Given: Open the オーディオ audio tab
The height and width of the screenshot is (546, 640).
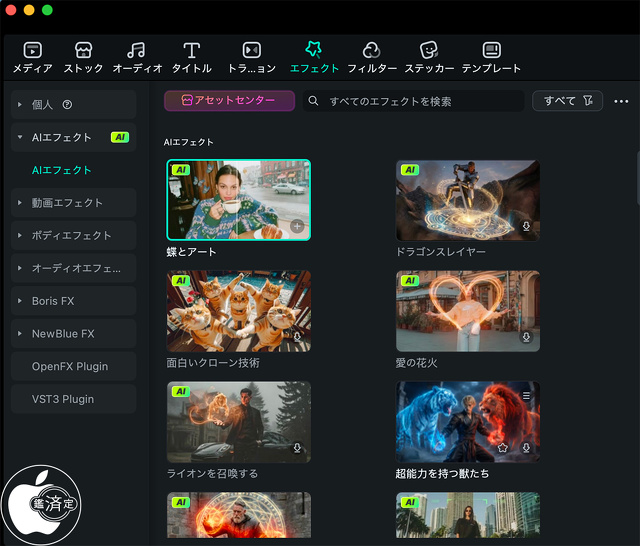Looking at the screenshot, I should pos(137,58).
